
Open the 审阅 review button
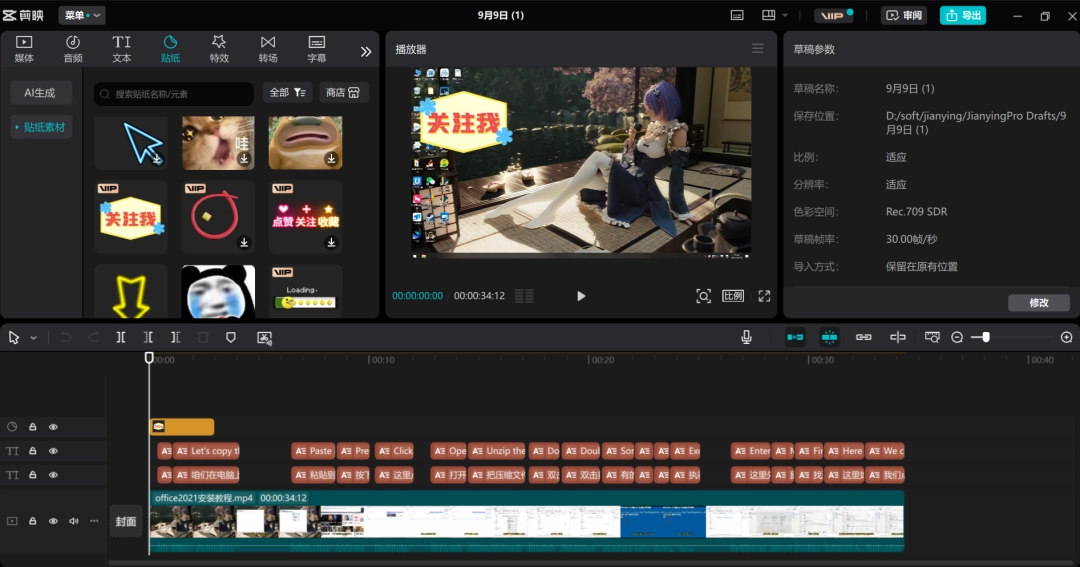904,15
